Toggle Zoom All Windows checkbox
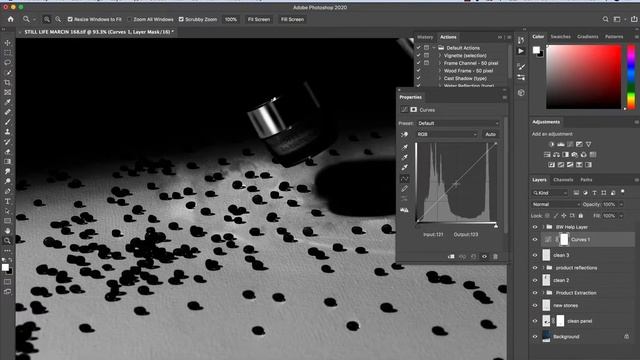Image resolution: width=640 pixels, height=360 pixels. [x=129, y=19]
